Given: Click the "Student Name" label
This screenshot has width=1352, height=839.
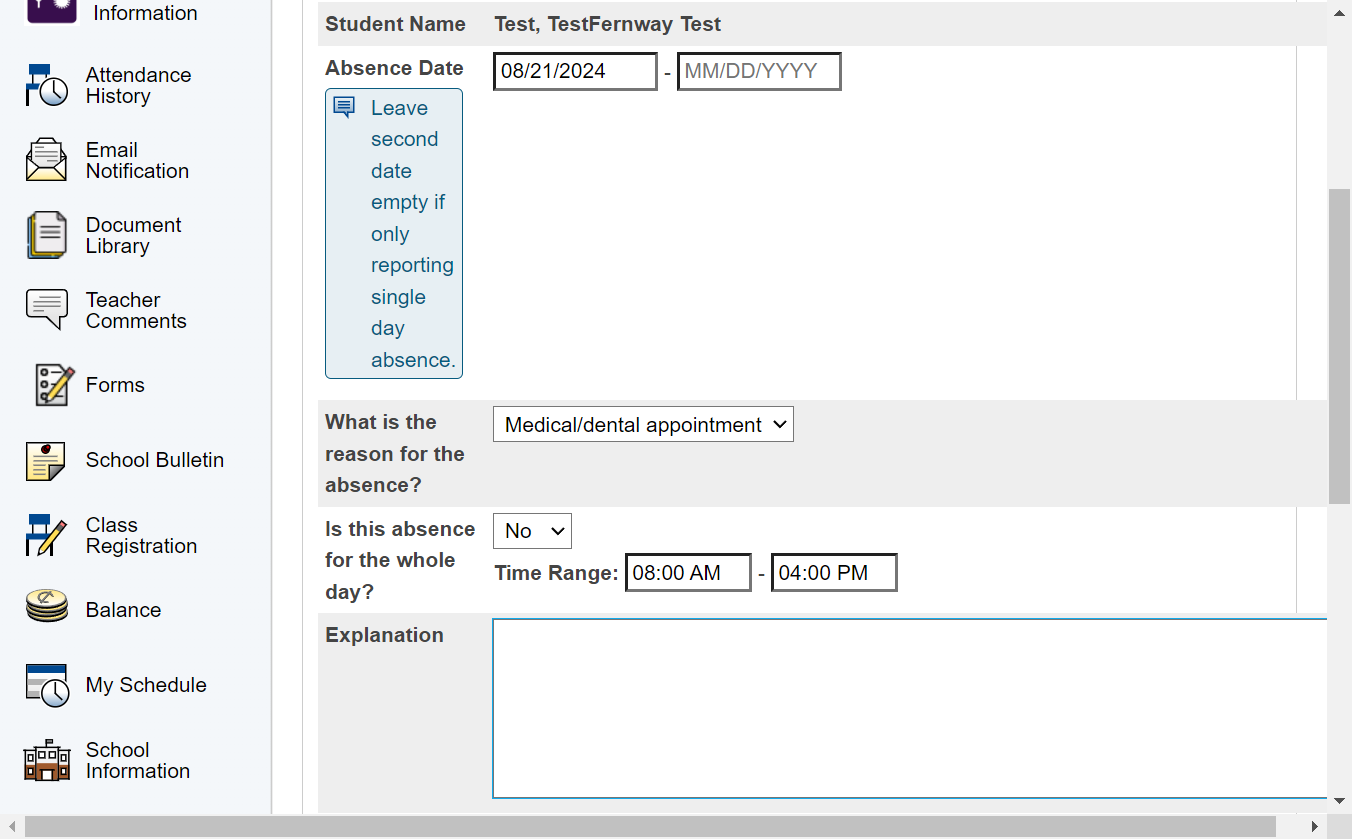Looking at the screenshot, I should pyautogui.click(x=395, y=24).
